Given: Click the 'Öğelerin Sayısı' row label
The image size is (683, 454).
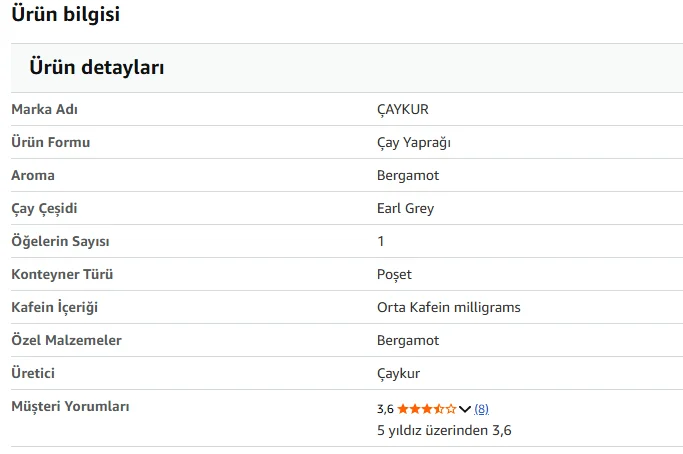Looking at the screenshot, I should click(60, 241).
